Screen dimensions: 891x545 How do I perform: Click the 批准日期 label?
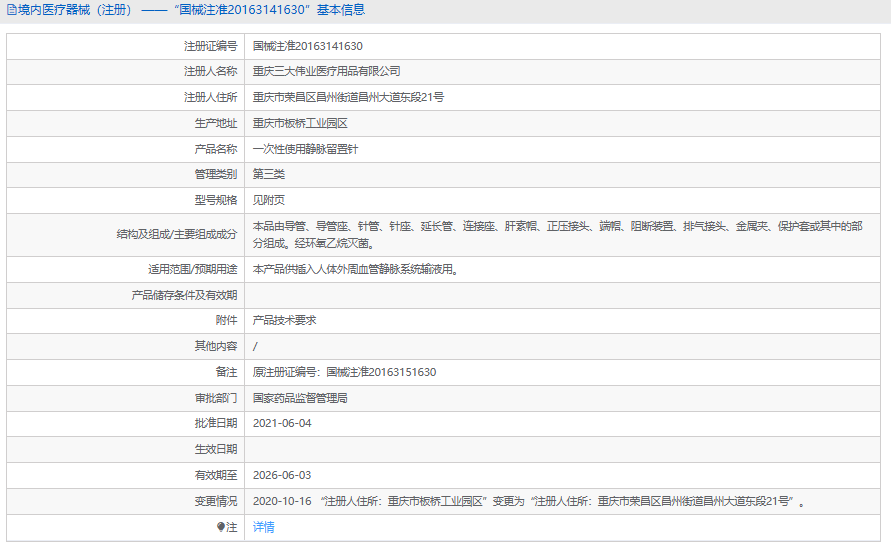click(216, 423)
